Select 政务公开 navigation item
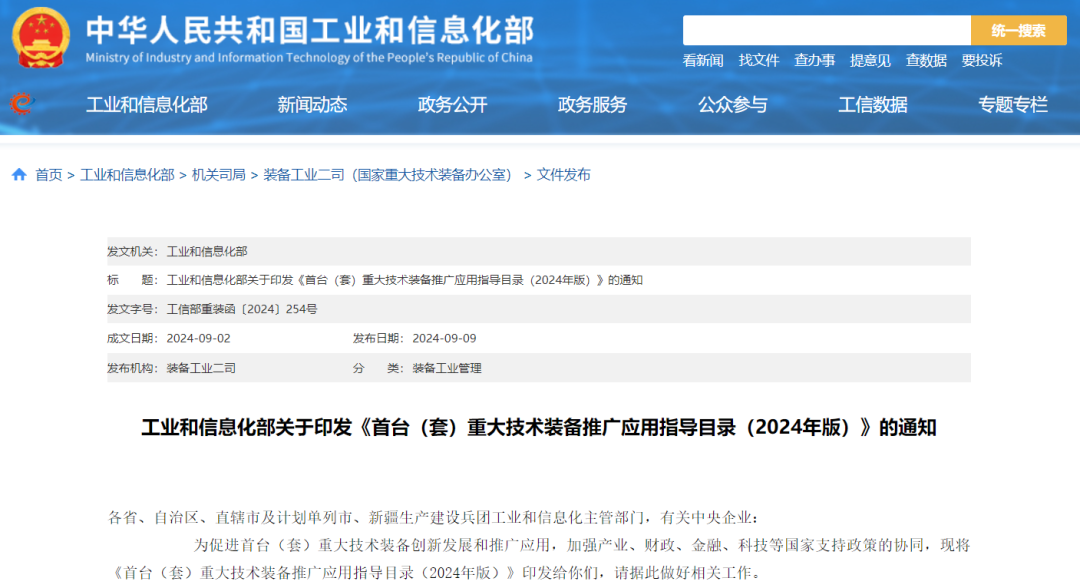 453,105
